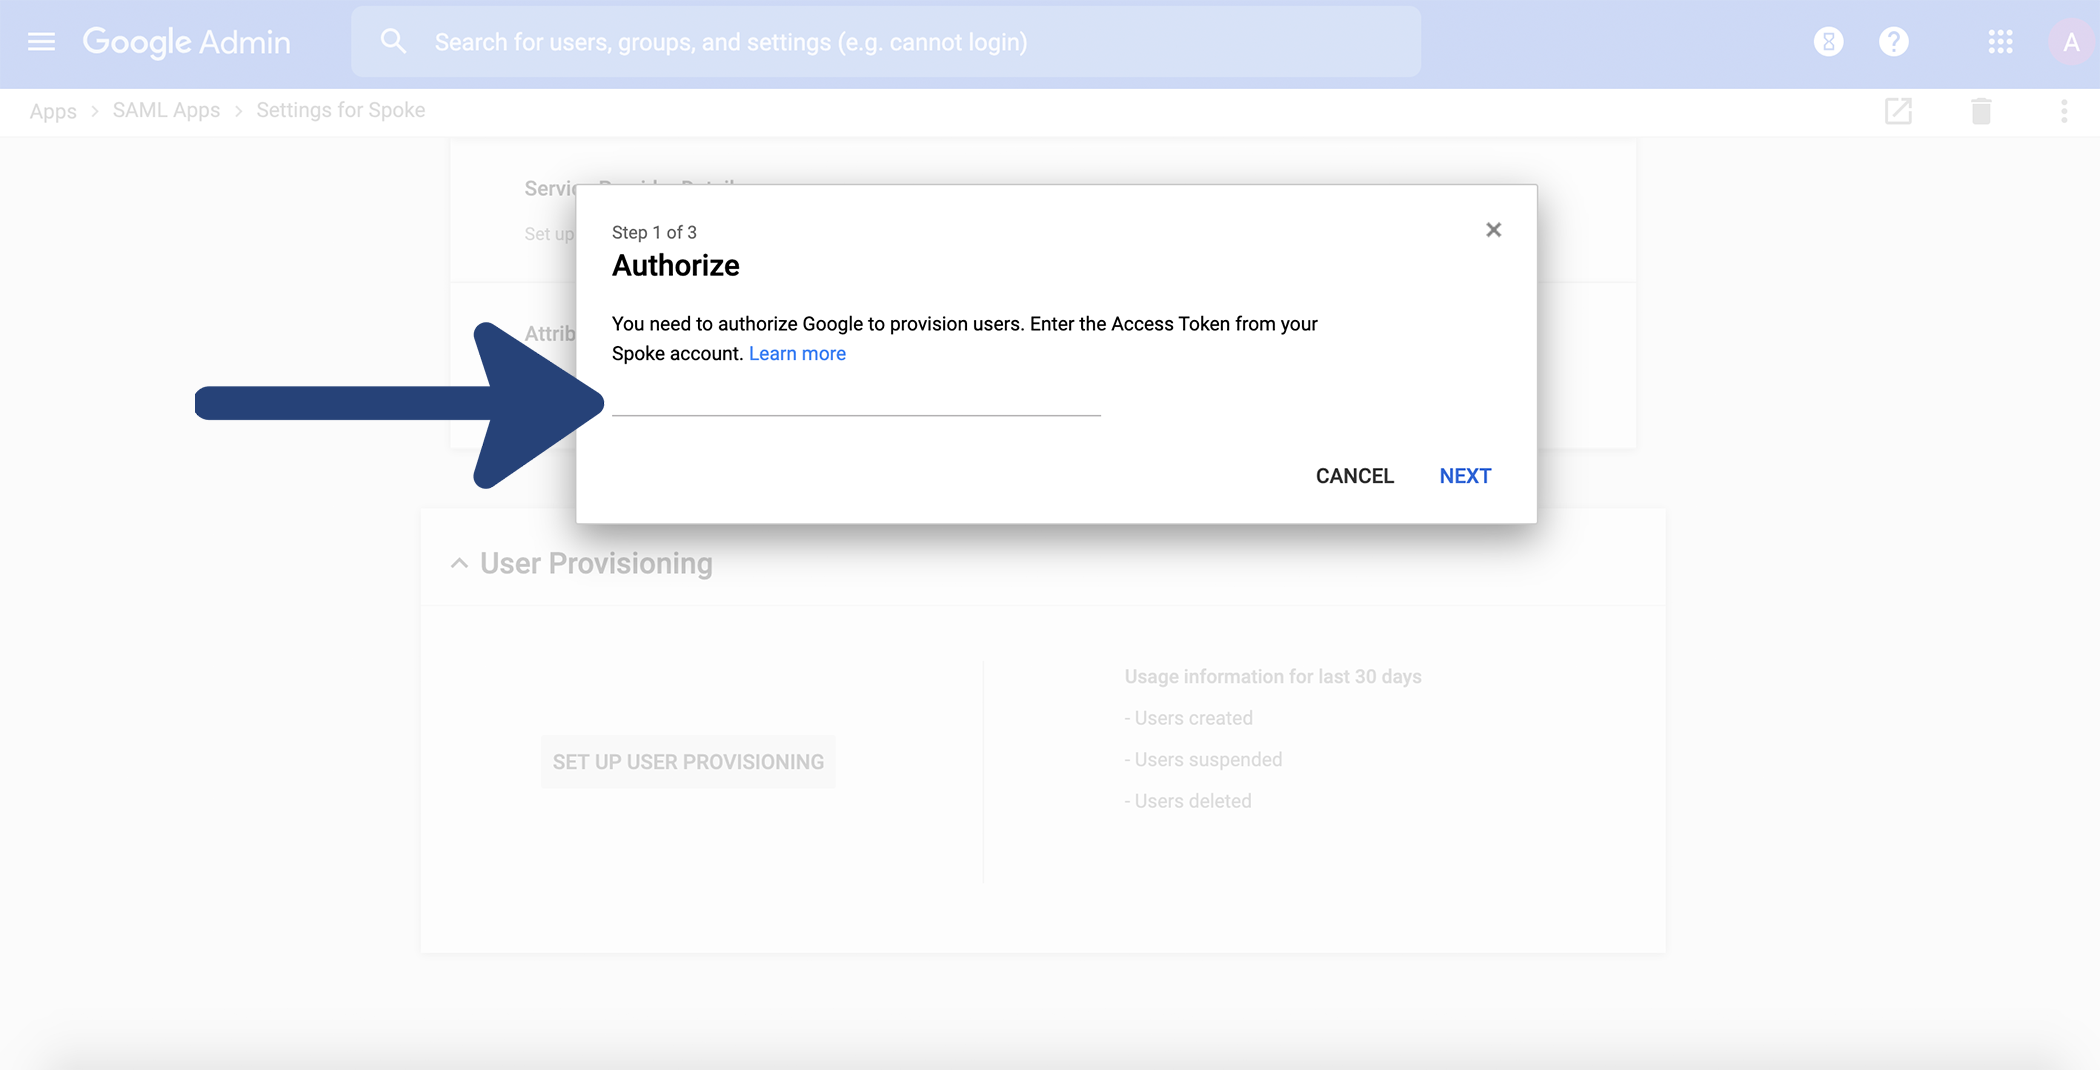Open the main hamburger menu

click(41, 42)
